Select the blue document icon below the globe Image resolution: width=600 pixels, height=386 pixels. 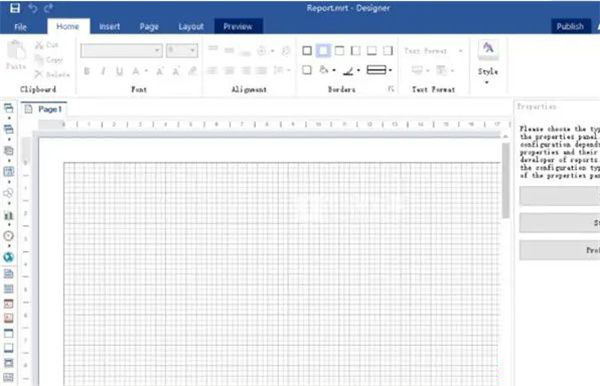(8, 274)
